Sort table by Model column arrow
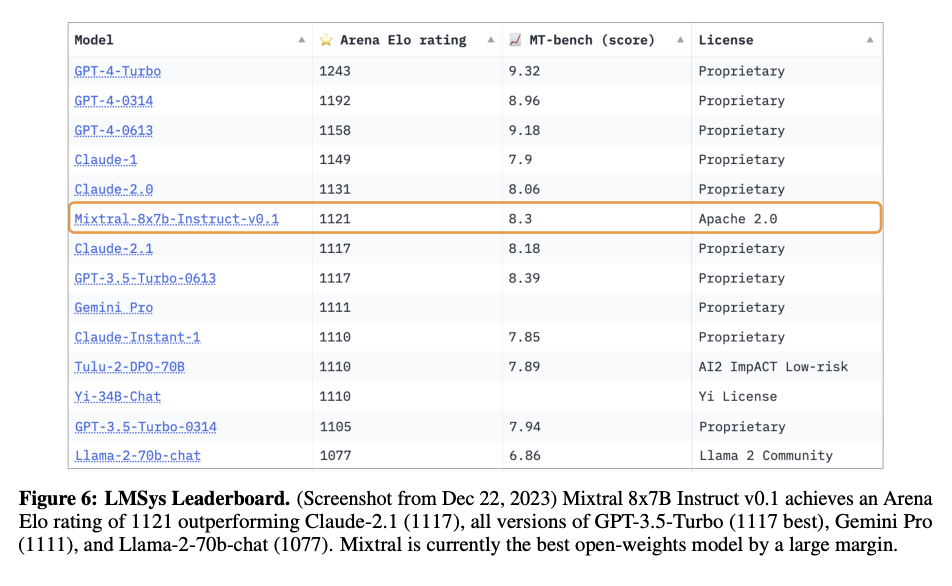 [302, 40]
